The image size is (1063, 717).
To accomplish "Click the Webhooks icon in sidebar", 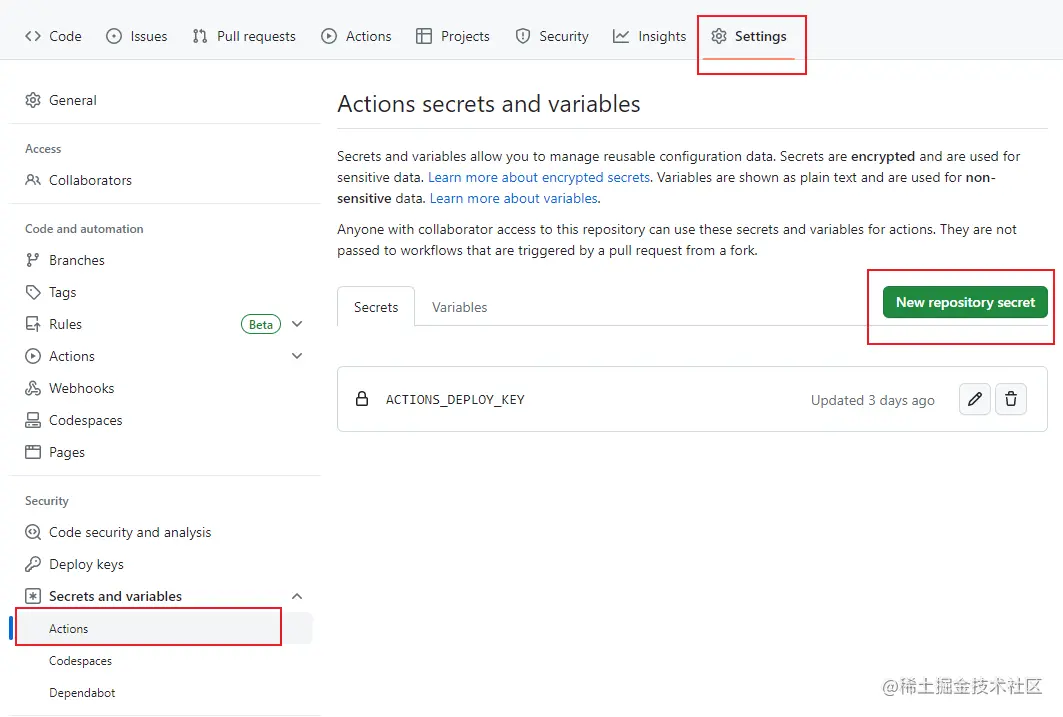I will pos(33,388).
